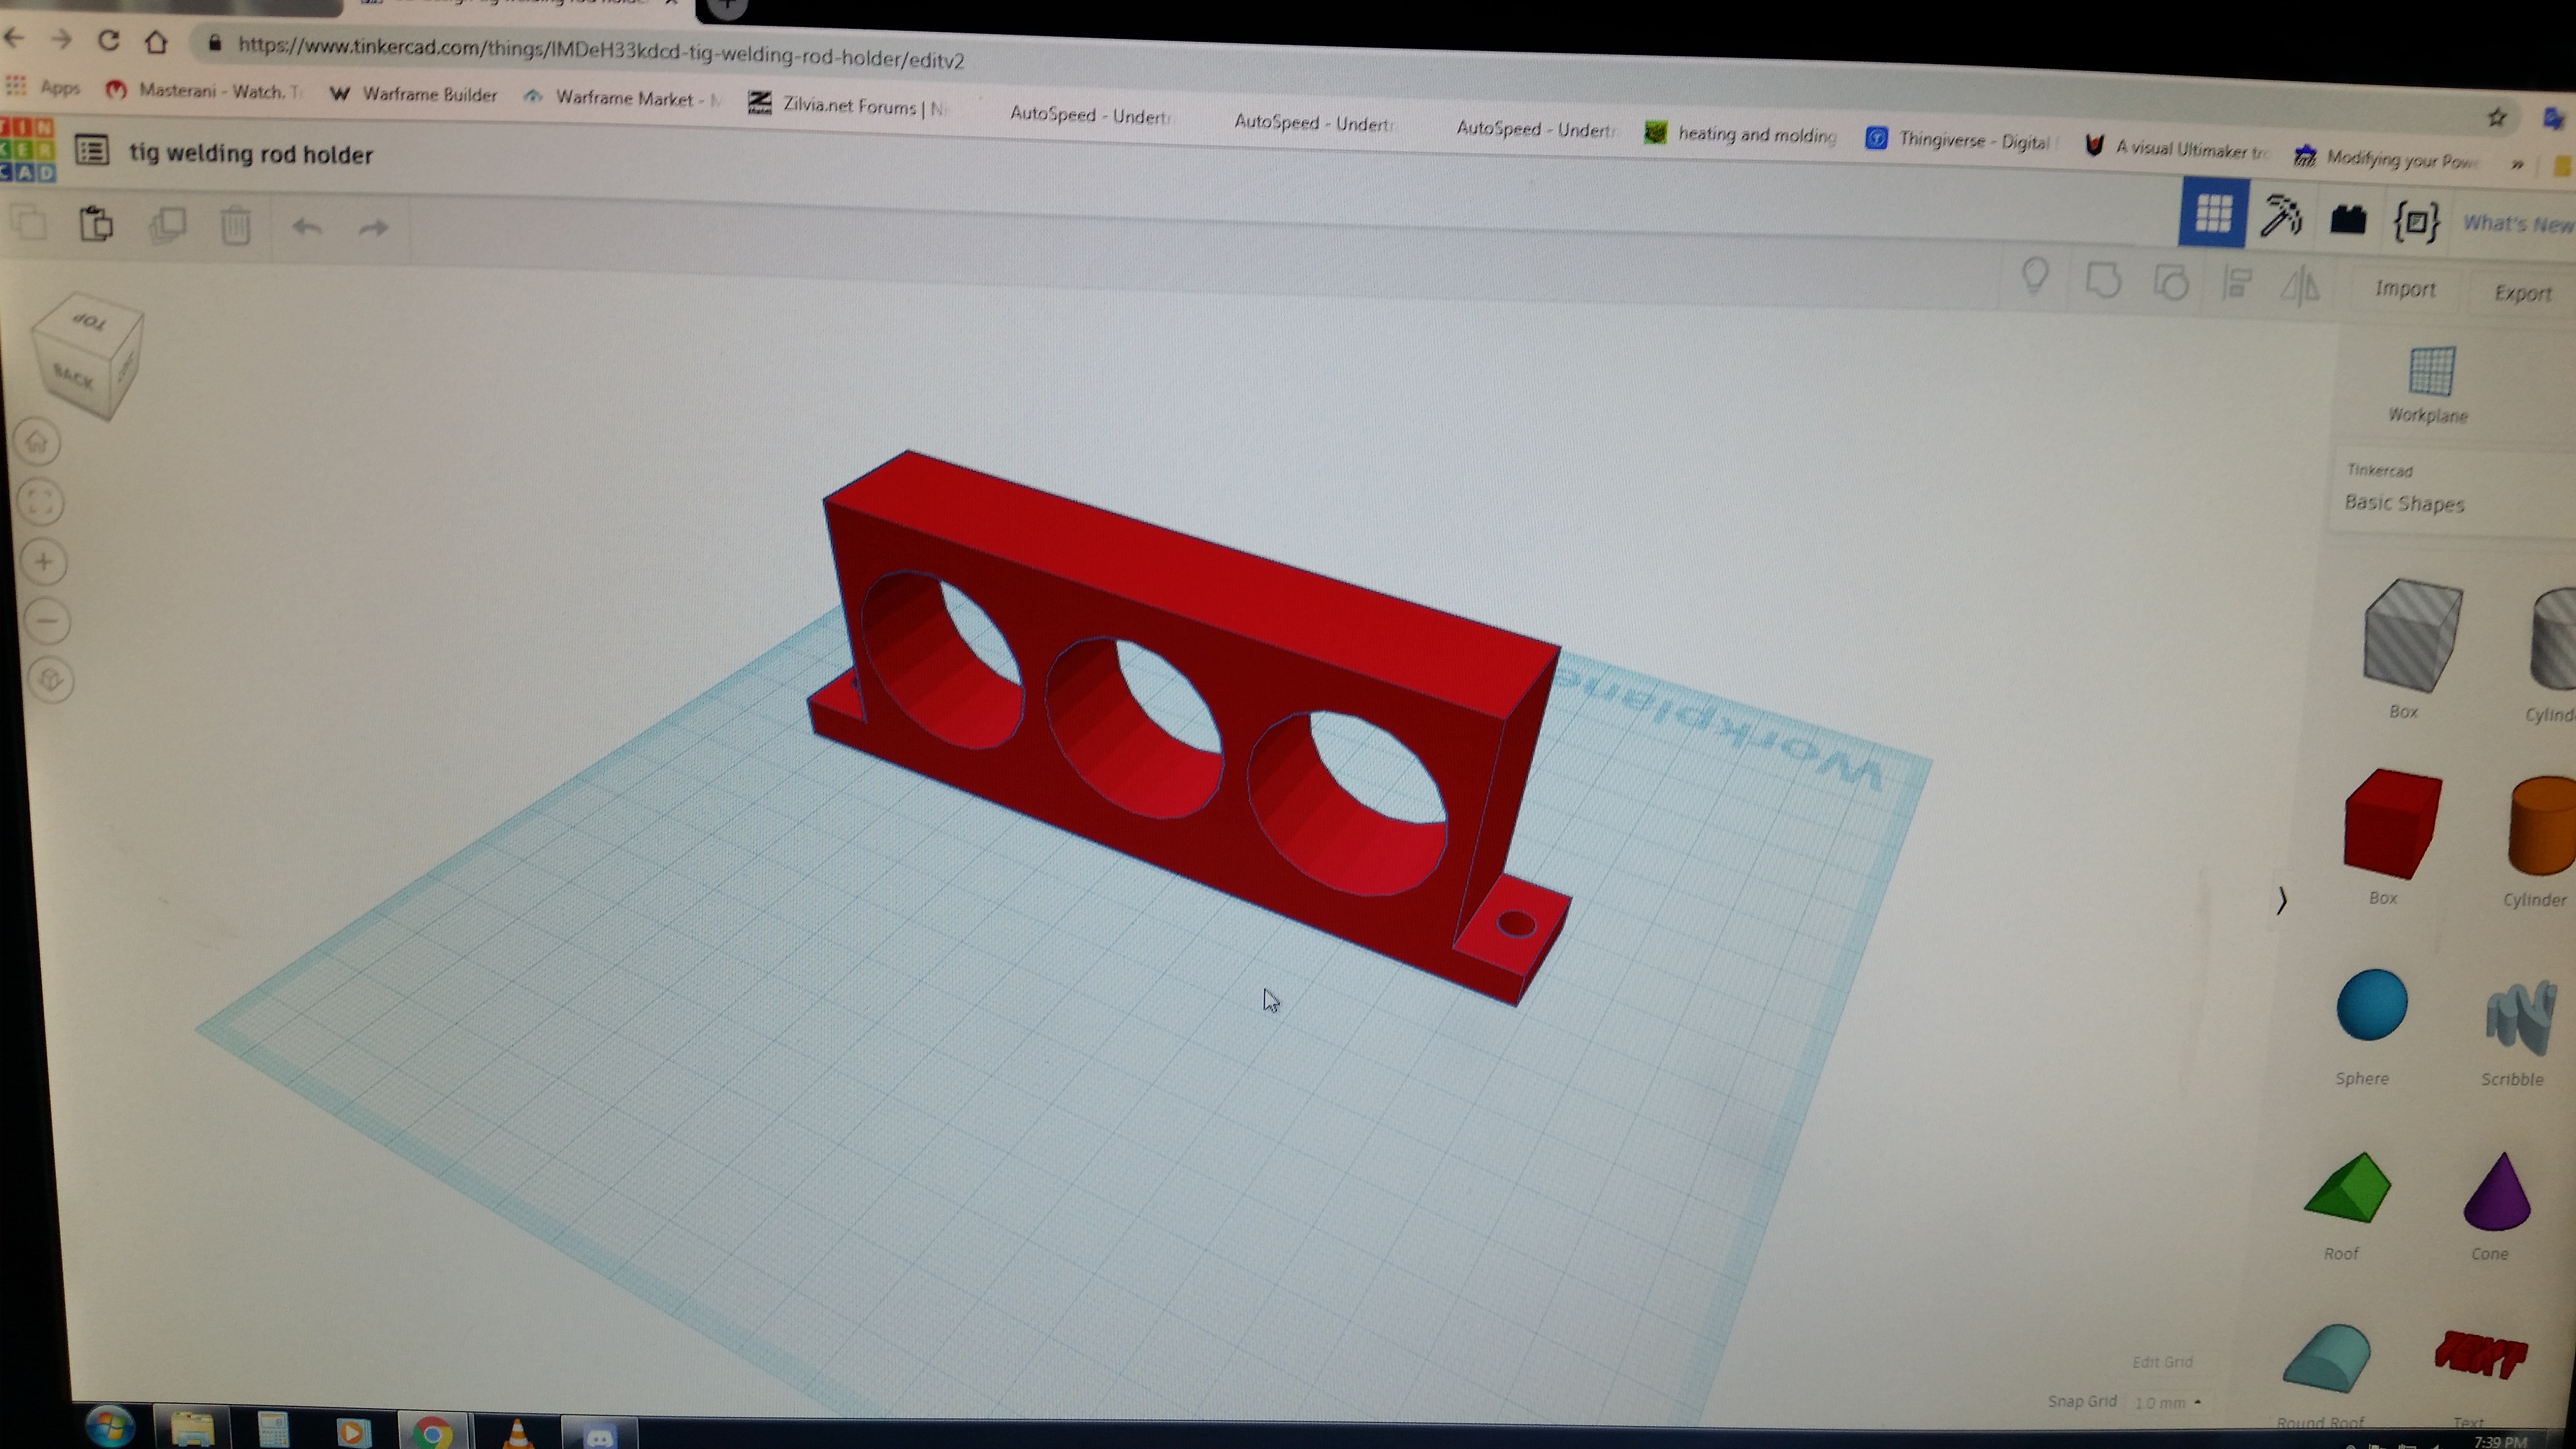Expand the bookmarks overflow chevron

coord(2518,164)
